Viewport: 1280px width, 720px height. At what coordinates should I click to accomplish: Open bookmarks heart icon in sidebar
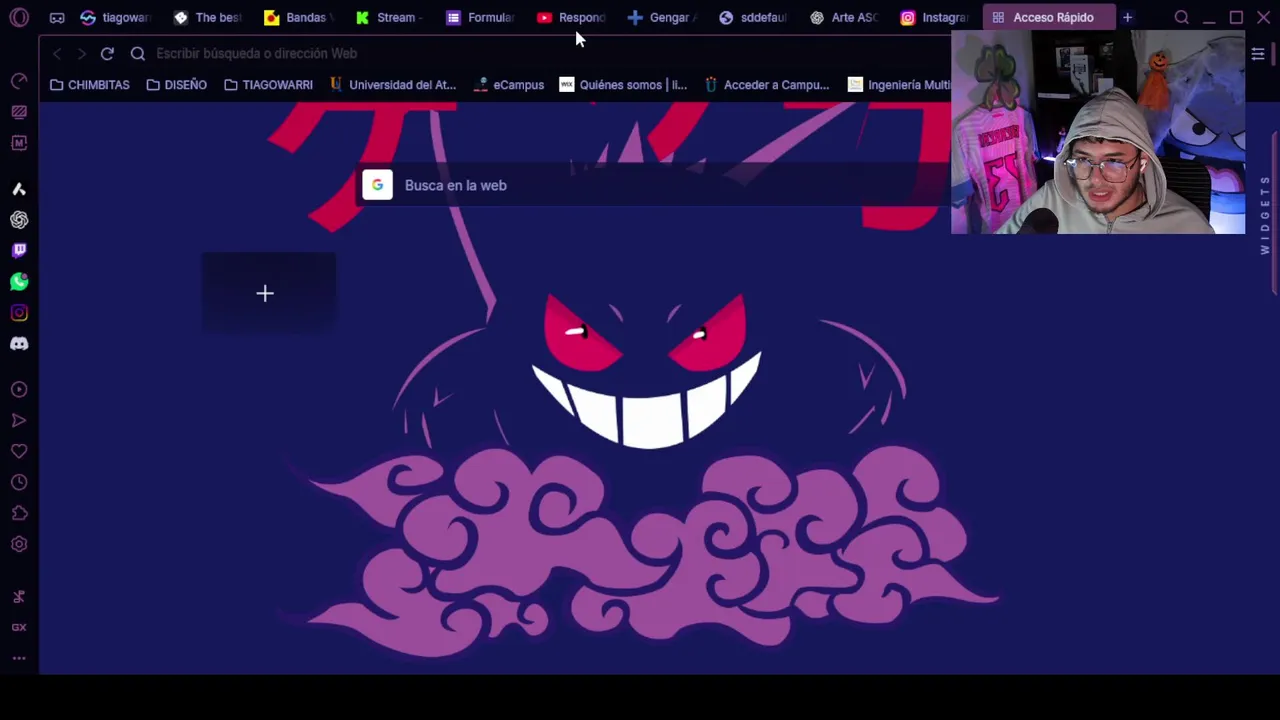[x=19, y=452]
